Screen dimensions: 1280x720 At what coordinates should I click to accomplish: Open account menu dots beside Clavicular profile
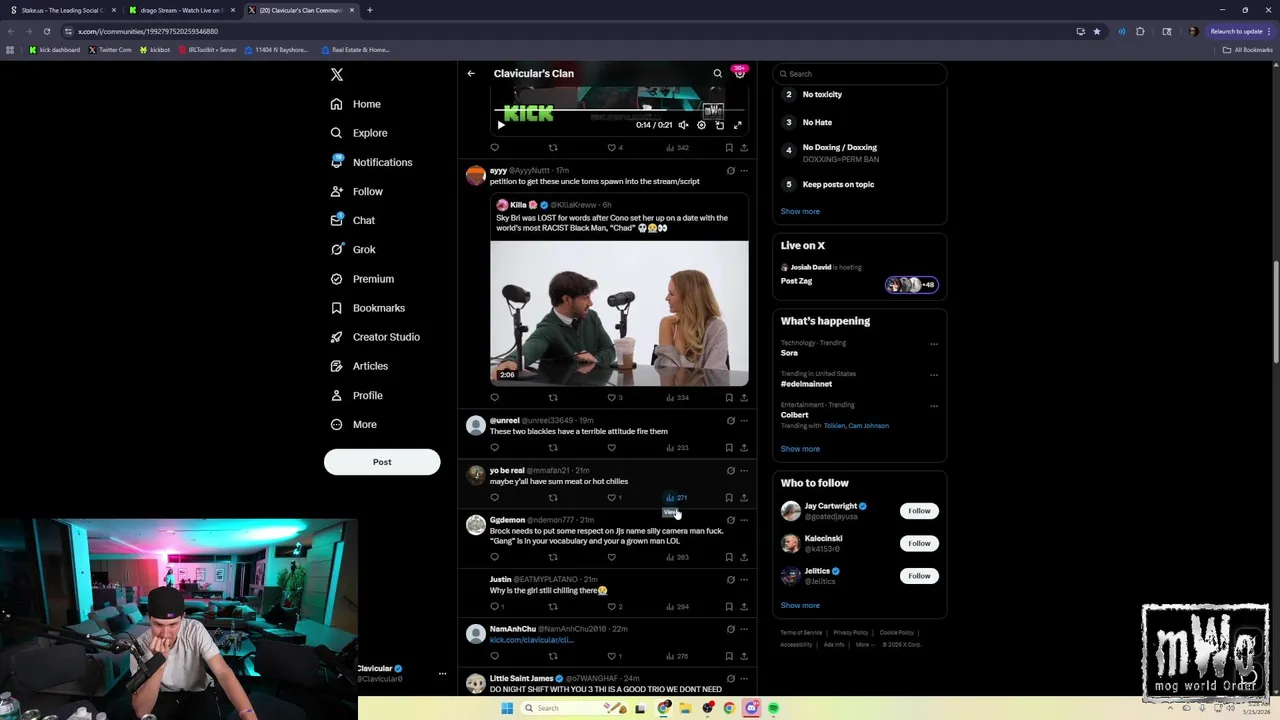coord(442,673)
